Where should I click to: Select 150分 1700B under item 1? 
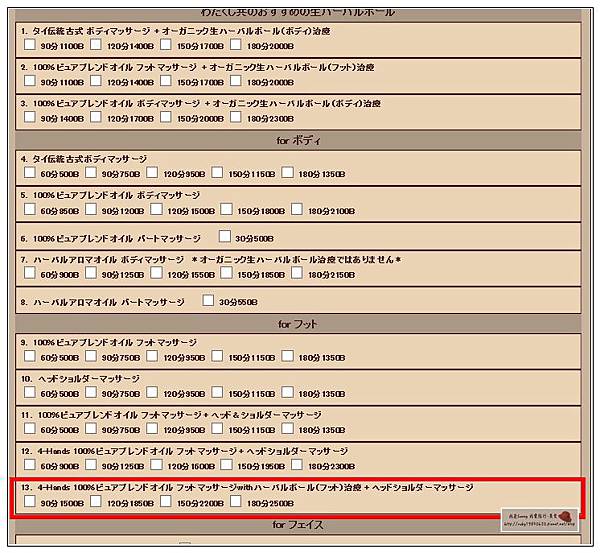166,45
